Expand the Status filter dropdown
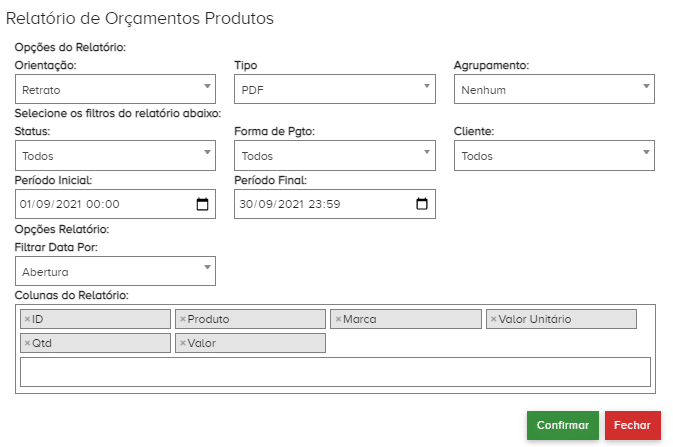 click(115, 155)
